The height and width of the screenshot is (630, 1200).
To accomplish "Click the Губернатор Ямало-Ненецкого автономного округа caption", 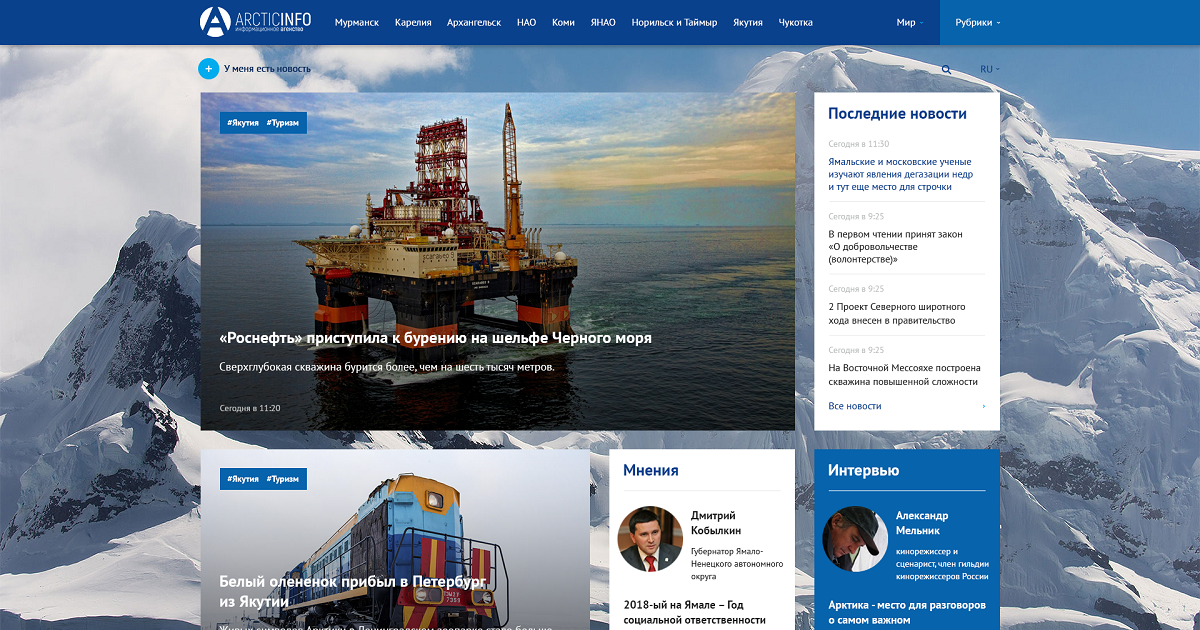I will point(737,564).
